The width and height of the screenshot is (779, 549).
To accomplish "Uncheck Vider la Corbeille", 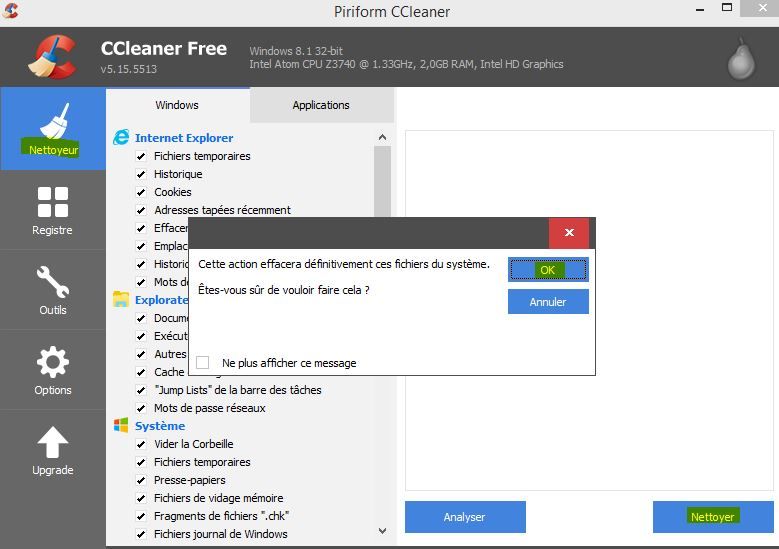I will coord(141,444).
